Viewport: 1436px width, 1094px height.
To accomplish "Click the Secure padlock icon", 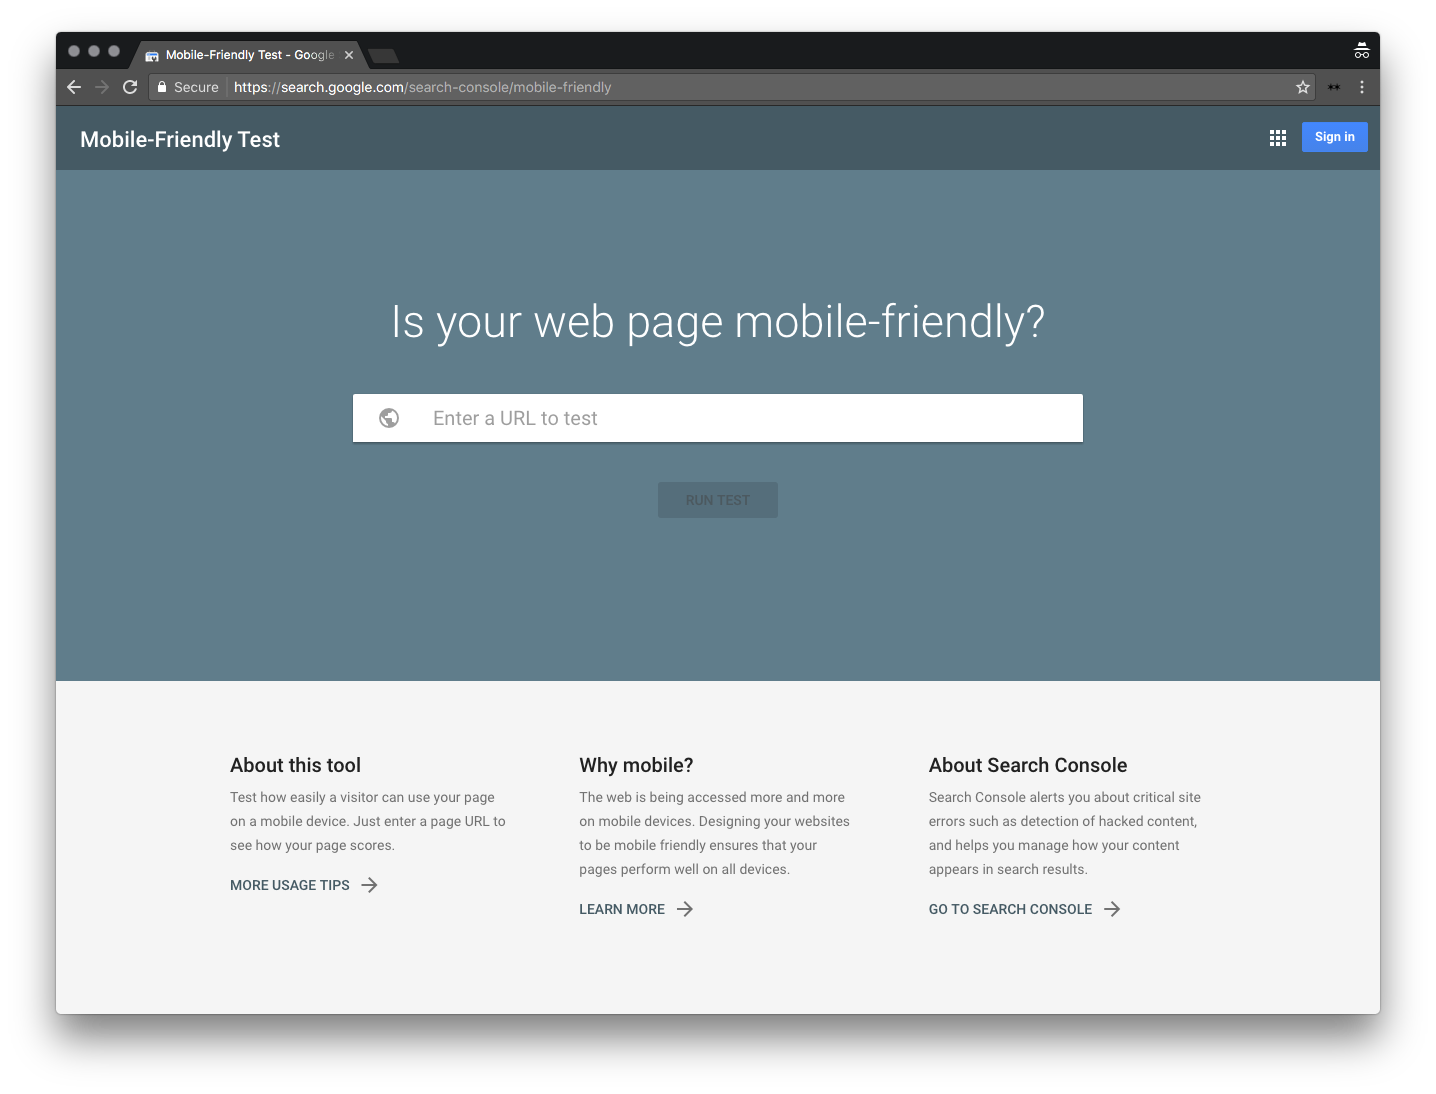I will pyautogui.click(x=162, y=87).
